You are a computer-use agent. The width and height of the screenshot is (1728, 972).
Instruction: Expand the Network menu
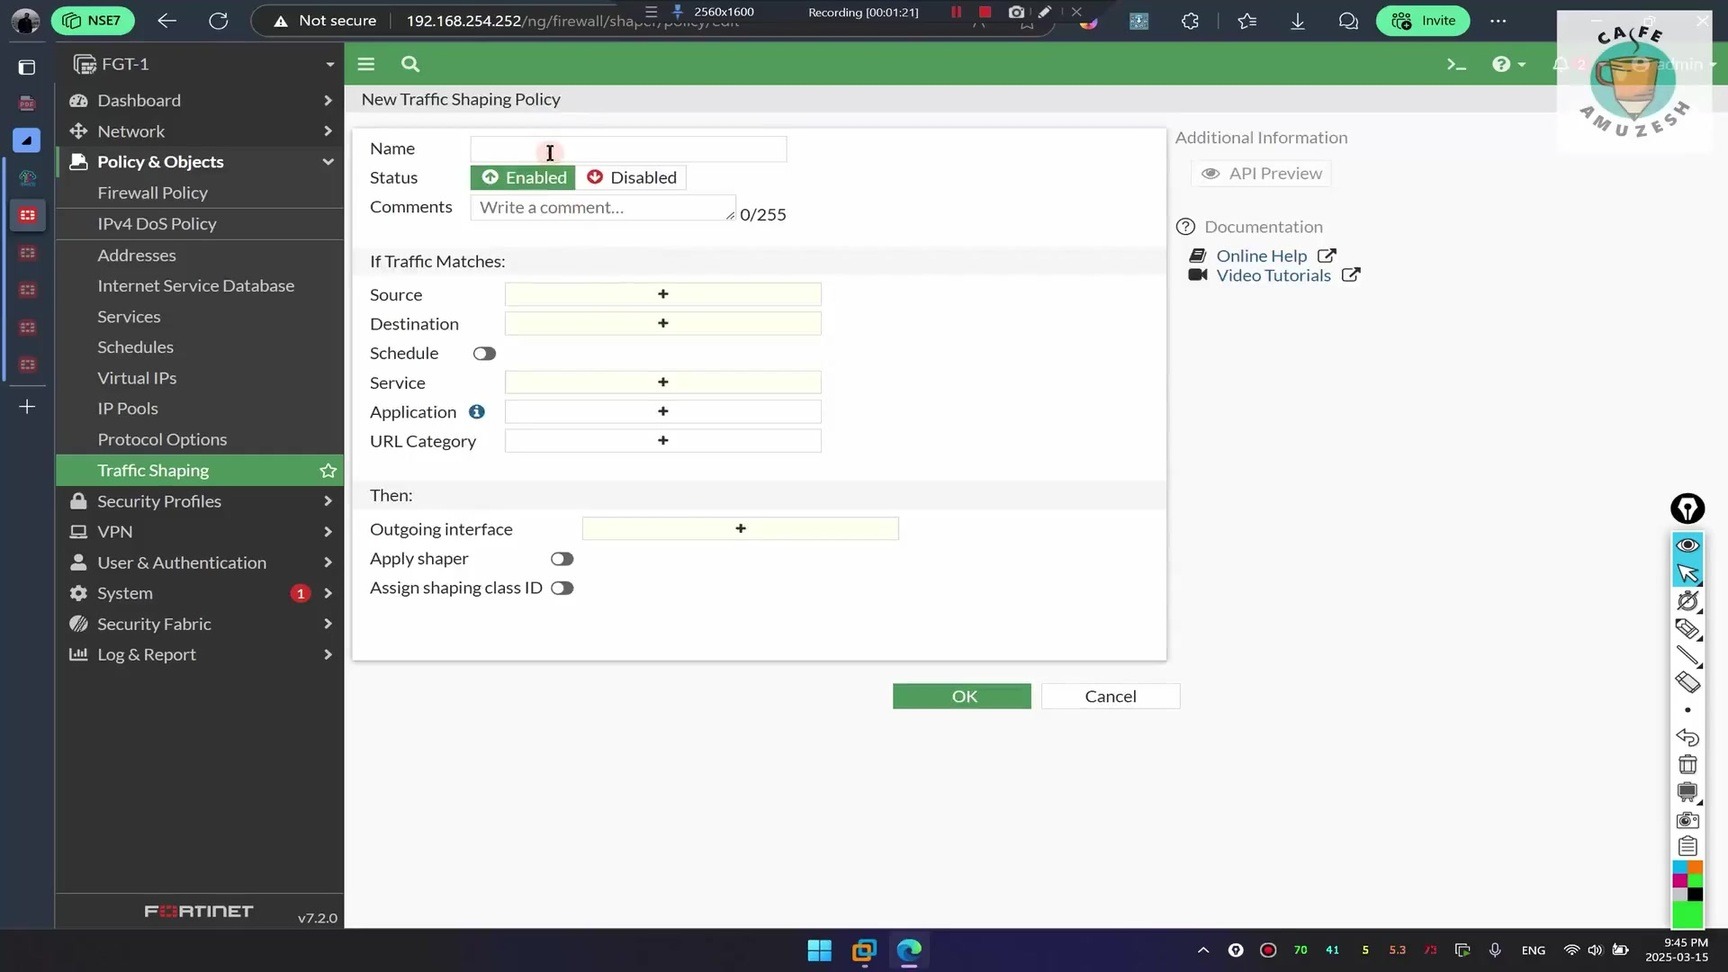pos(200,131)
